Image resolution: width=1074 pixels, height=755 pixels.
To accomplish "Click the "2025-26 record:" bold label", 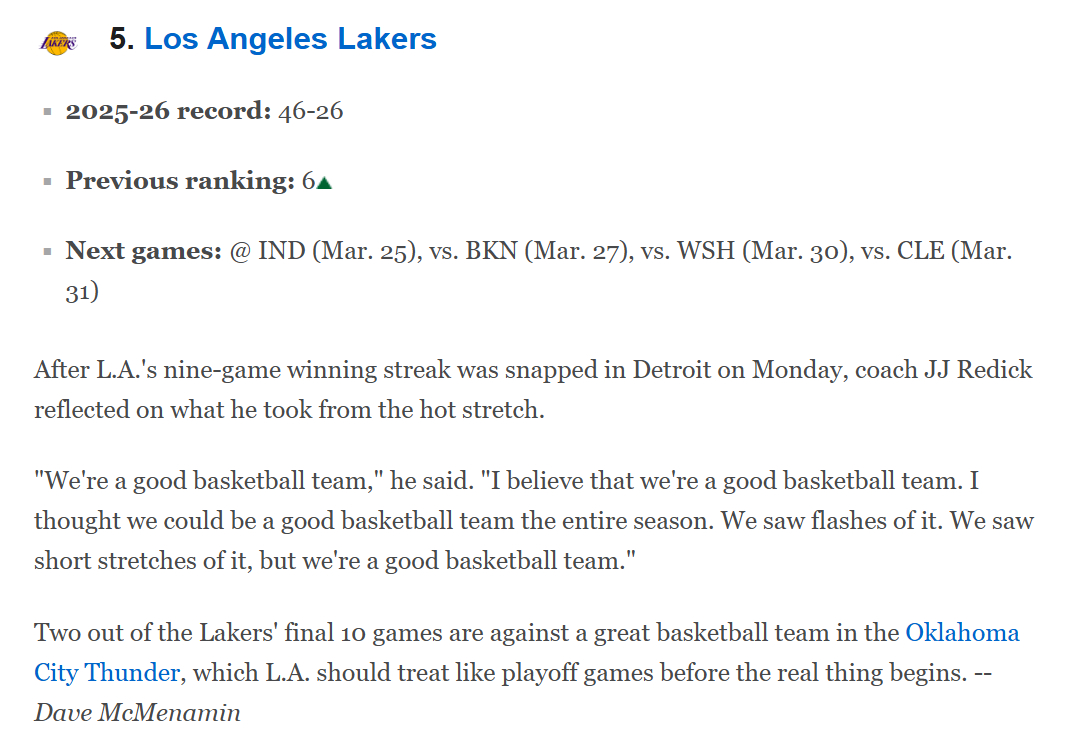I will coord(168,111).
